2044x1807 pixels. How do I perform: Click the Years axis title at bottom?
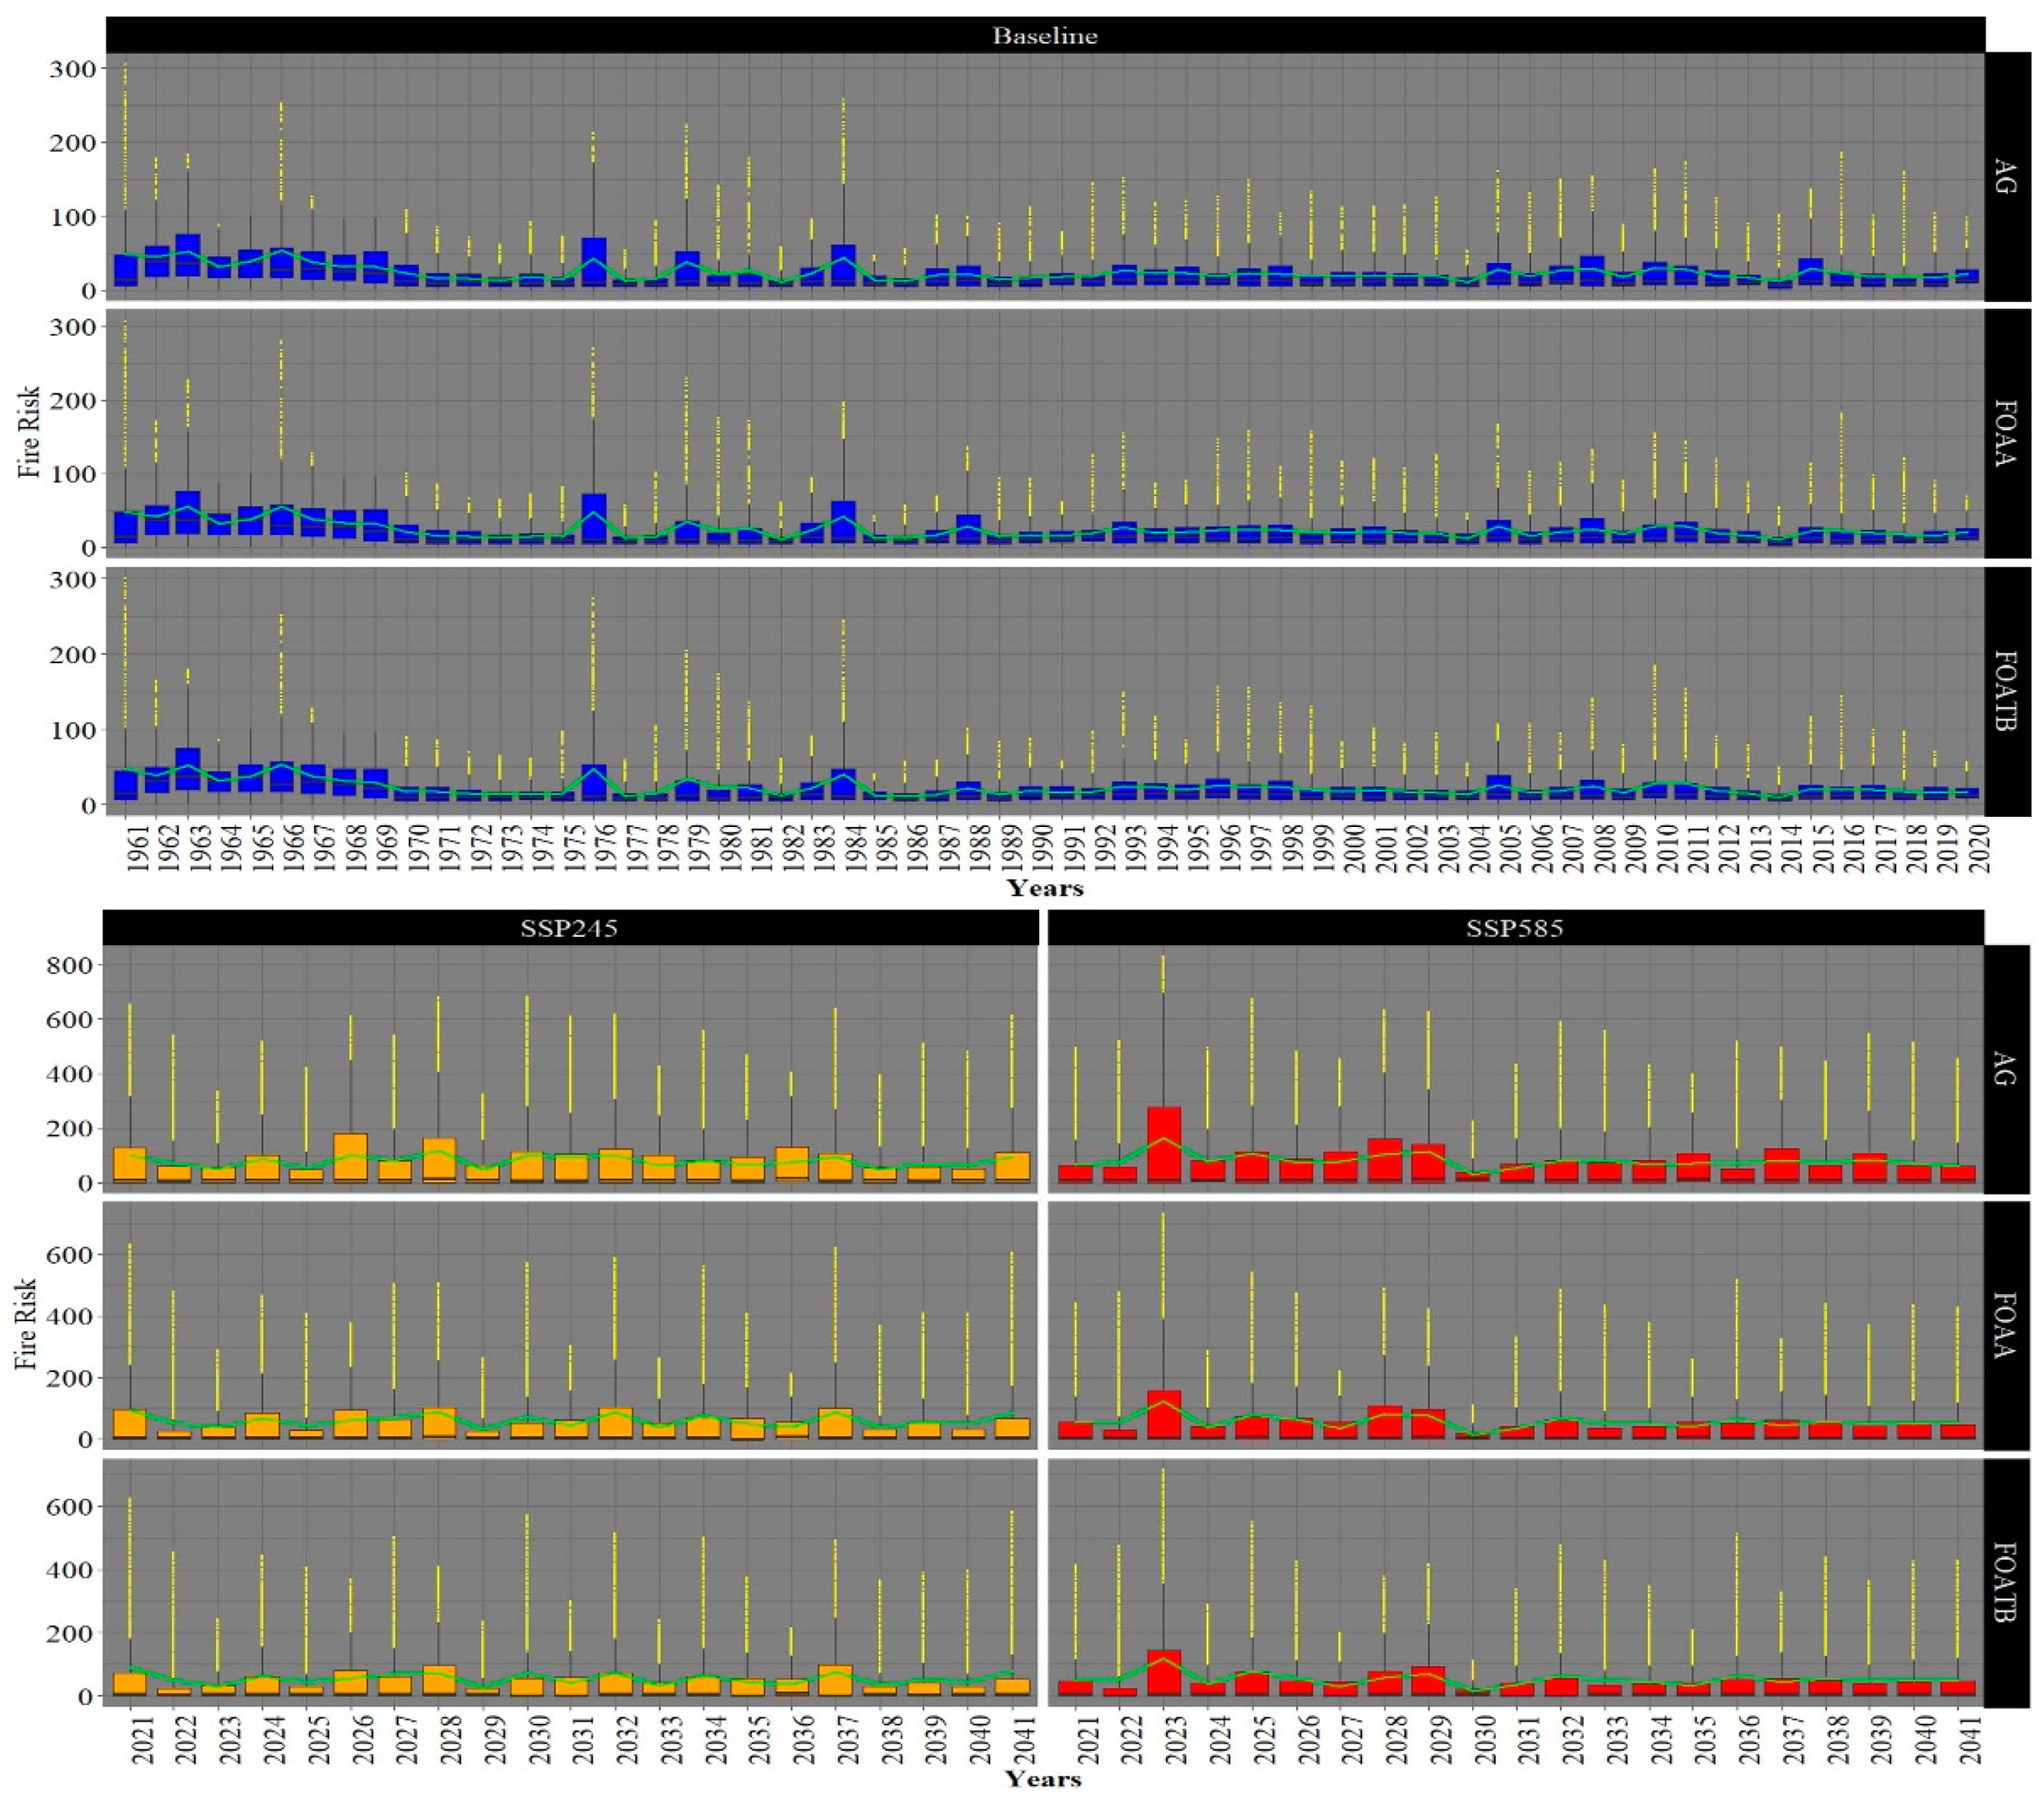pyautogui.click(x=1044, y=1778)
